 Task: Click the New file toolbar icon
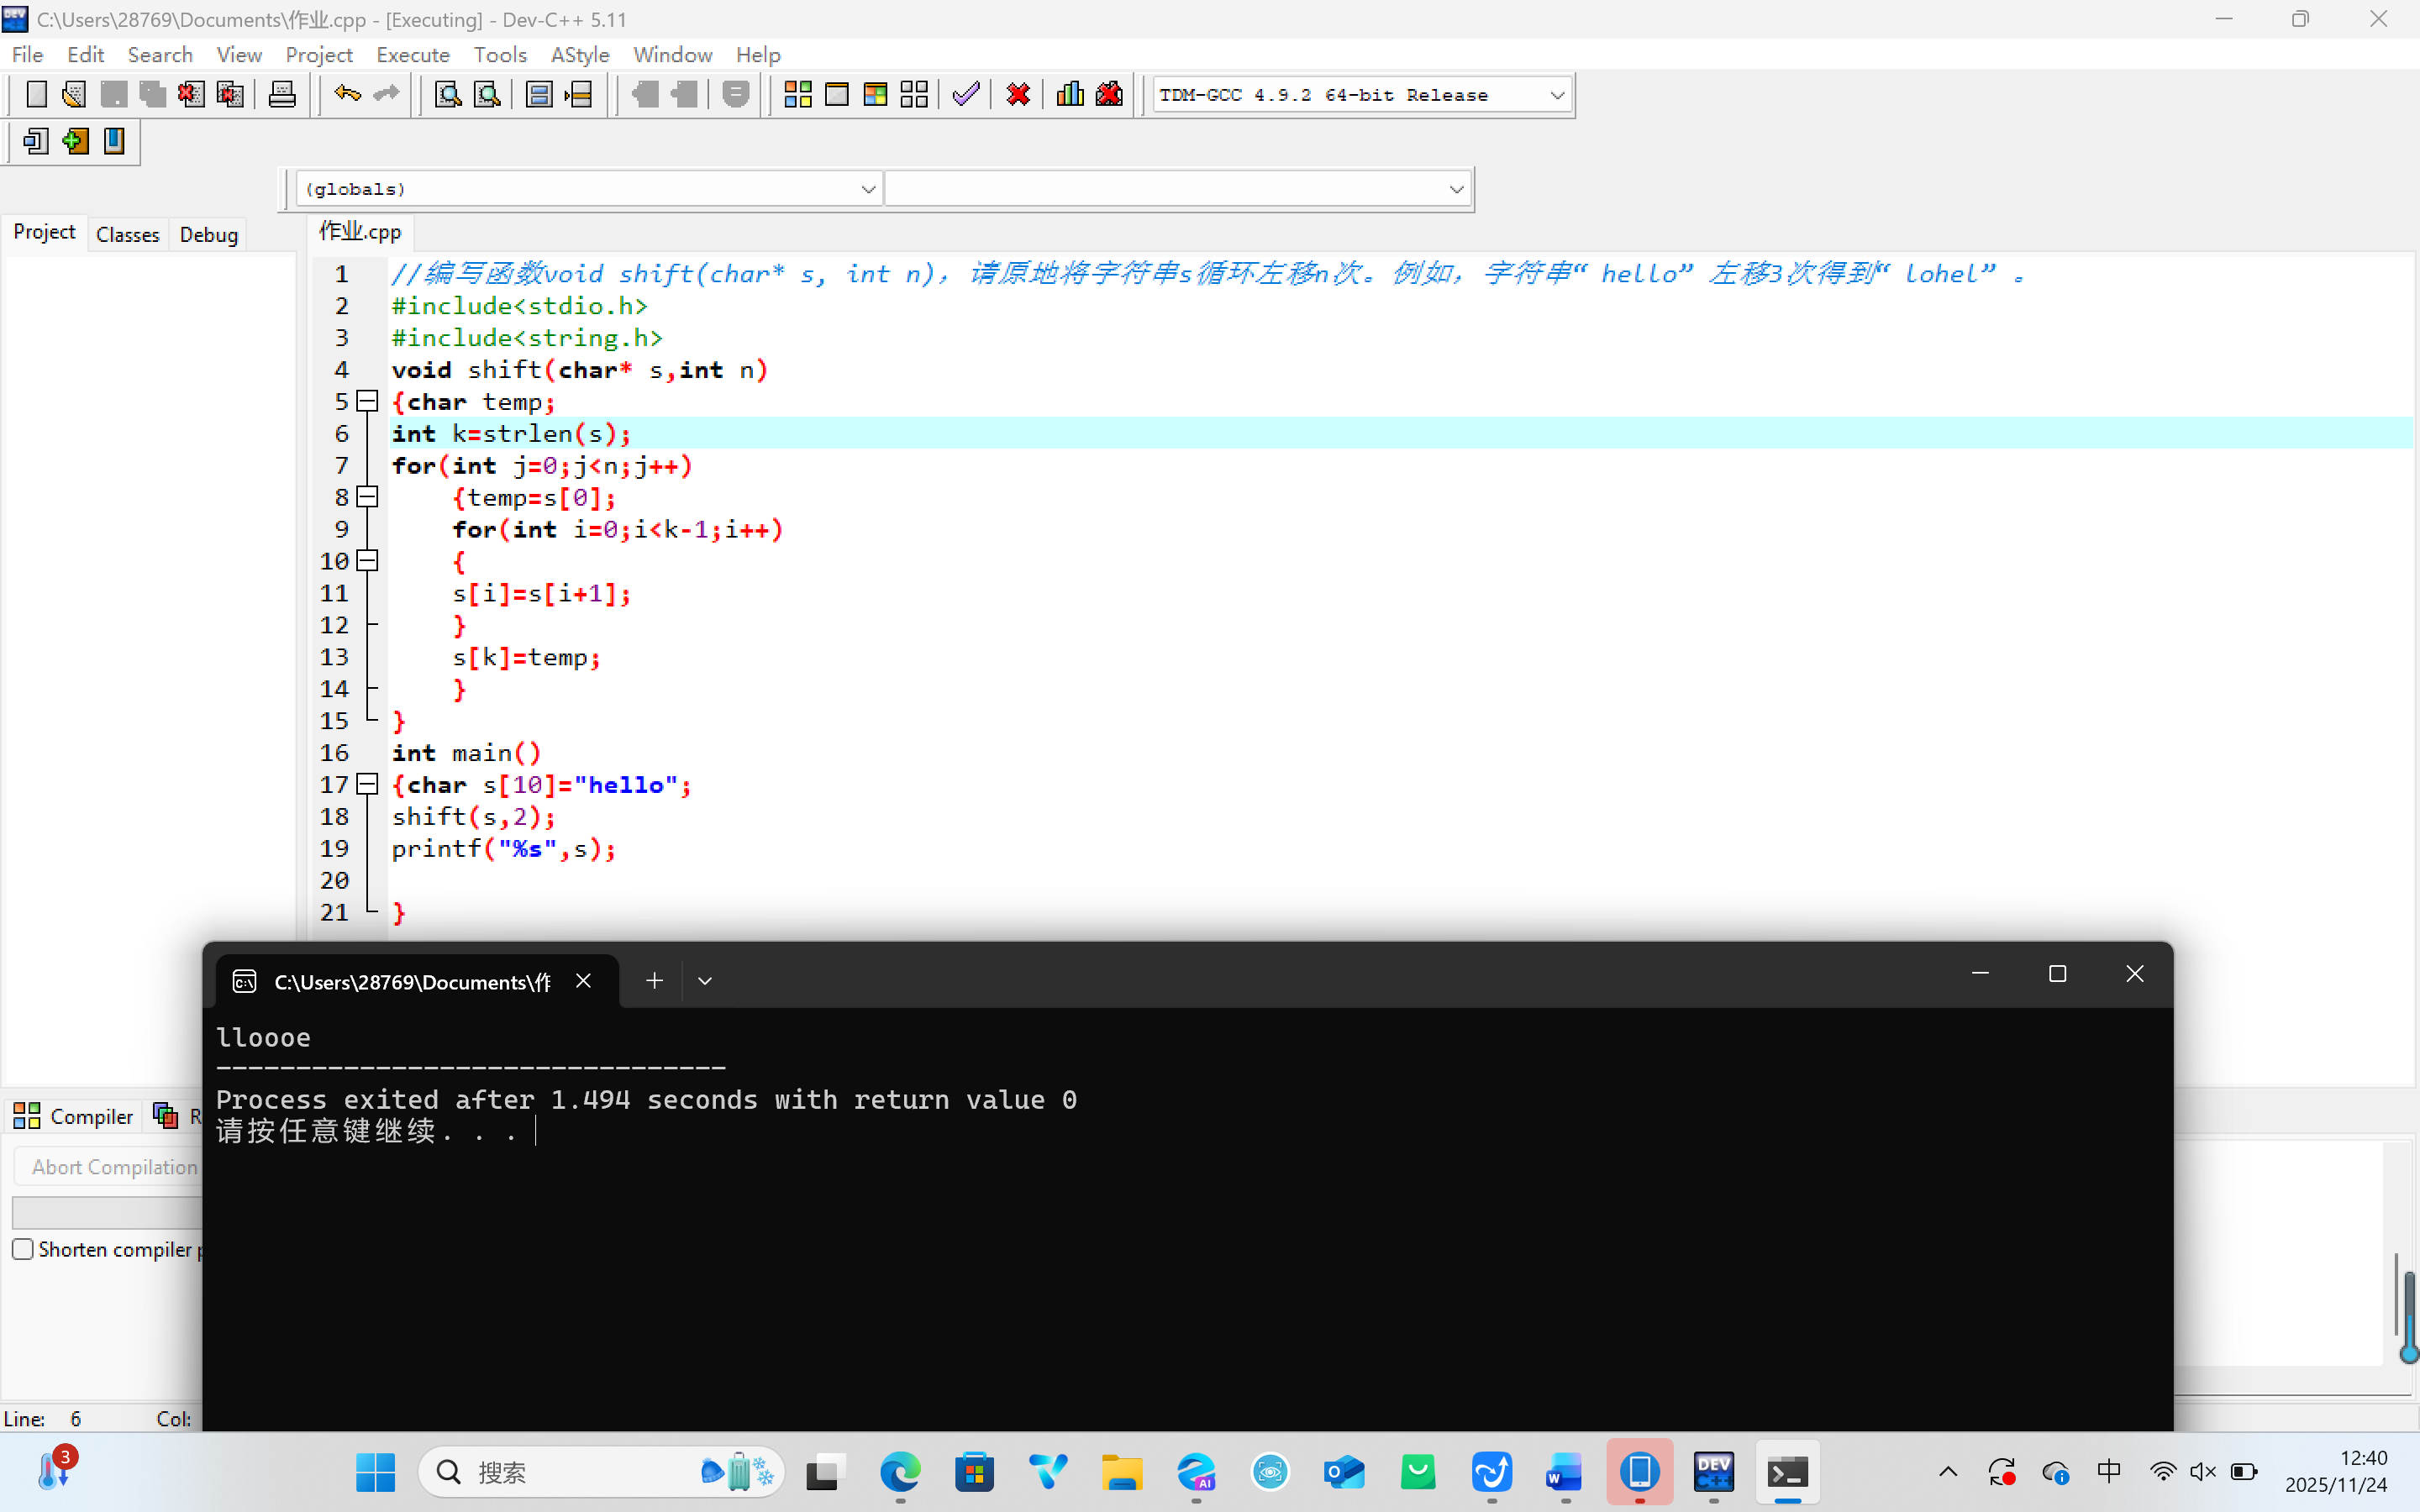[36, 95]
